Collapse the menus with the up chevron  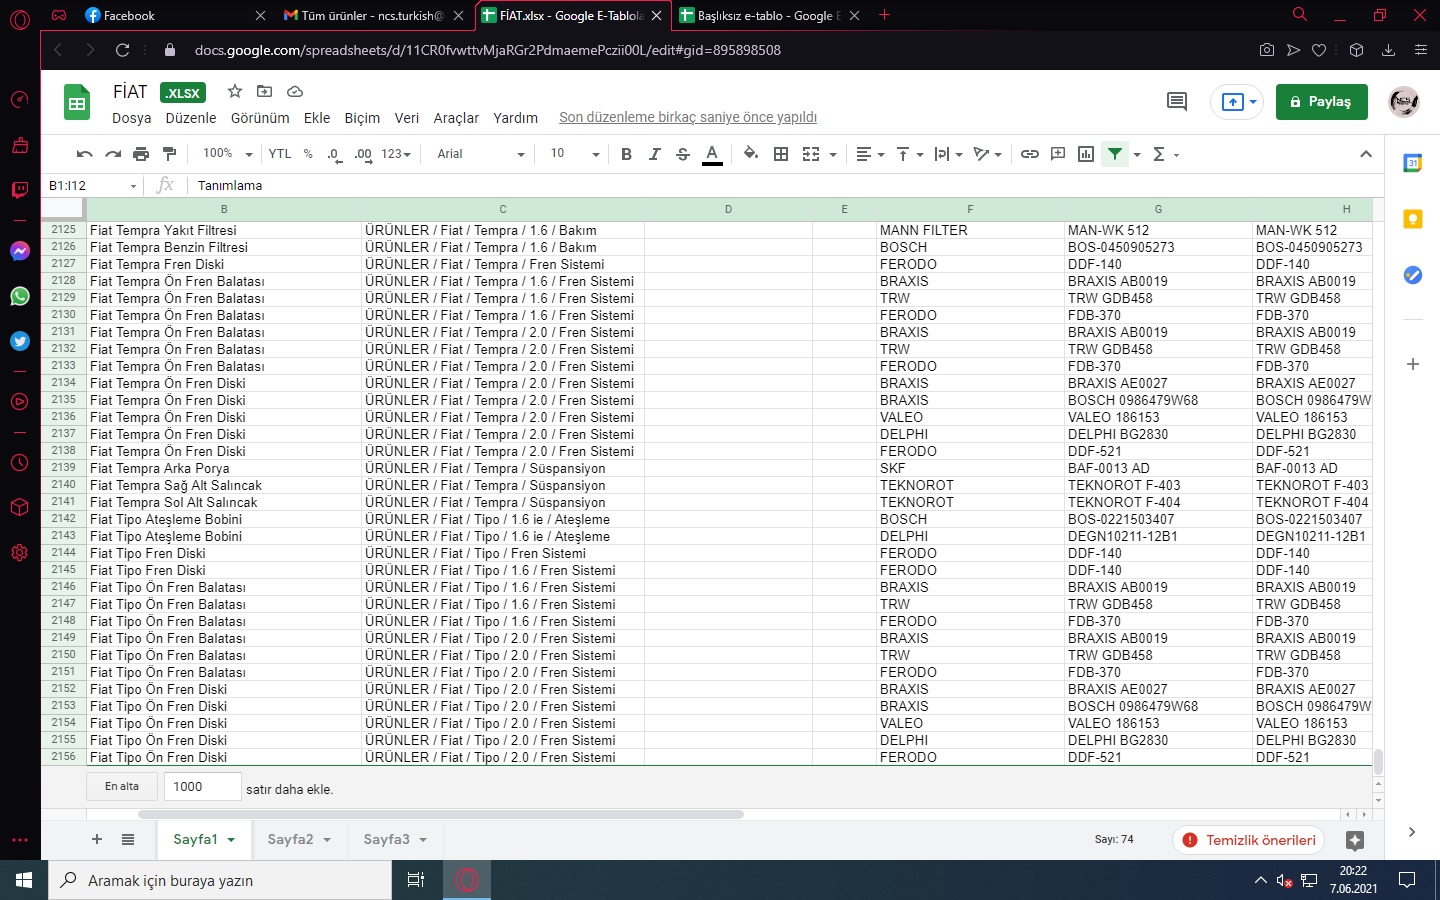tap(1366, 154)
